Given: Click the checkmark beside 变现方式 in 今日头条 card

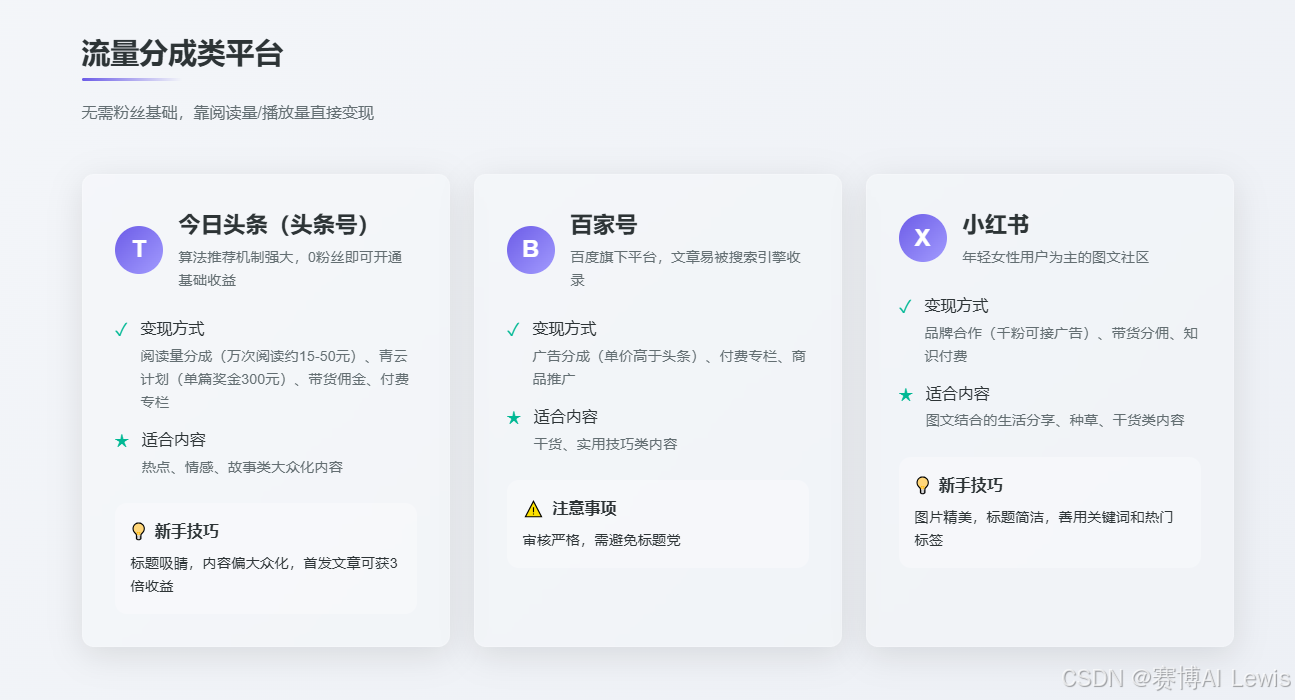Looking at the screenshot, I should click(x=122, y=329).
